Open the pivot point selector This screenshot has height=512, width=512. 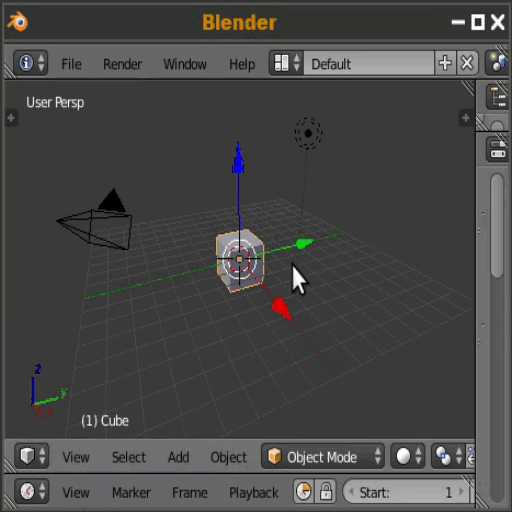tap(448, 456)
